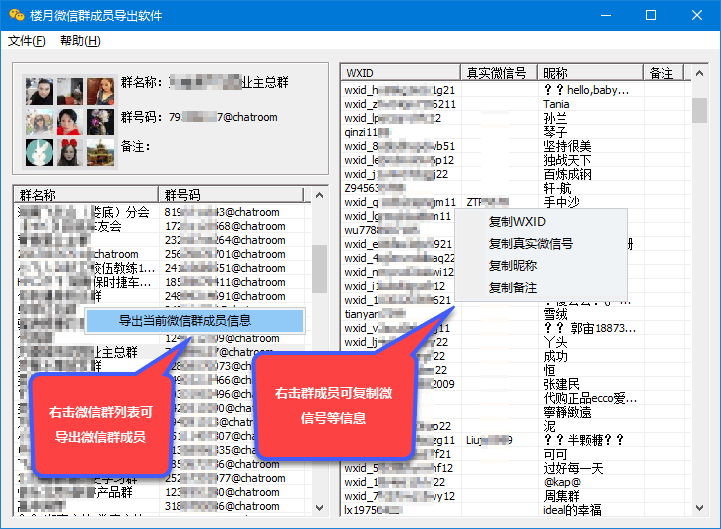Select group row ending 资伍教练1...
This screenshot has width=721, height=529.
pyautogui.click(x=163, y=268)
